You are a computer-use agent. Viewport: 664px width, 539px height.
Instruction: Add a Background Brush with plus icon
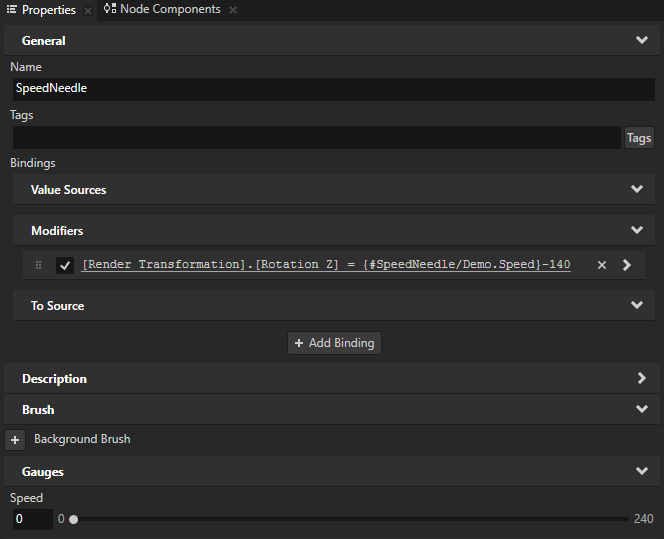click(15, 440)
